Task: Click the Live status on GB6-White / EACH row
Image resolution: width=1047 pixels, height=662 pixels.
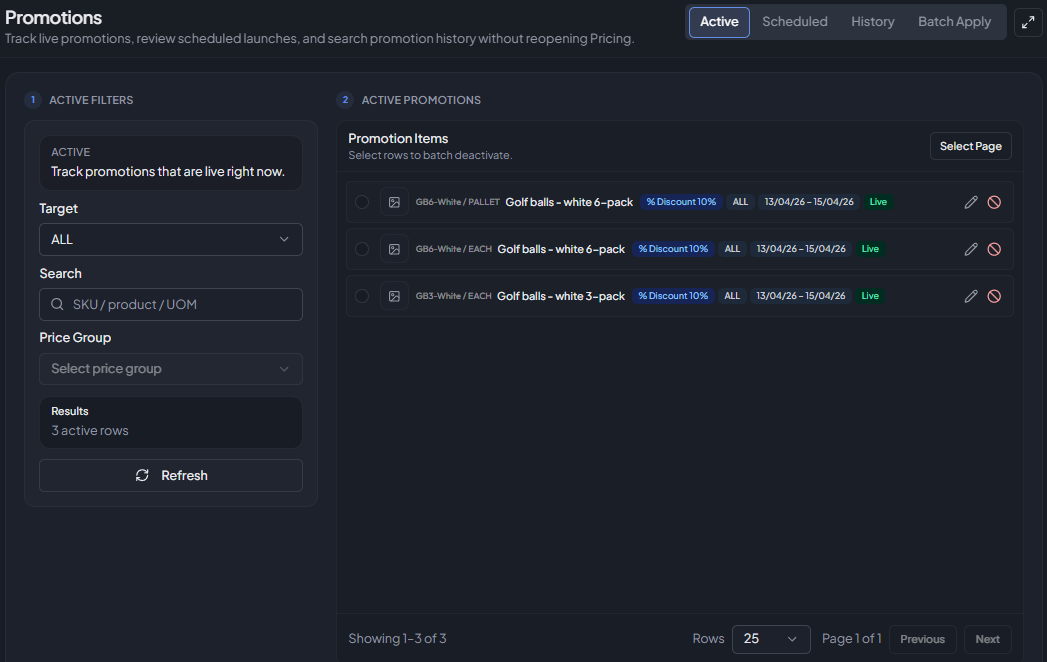Action: tap(870, 249)
